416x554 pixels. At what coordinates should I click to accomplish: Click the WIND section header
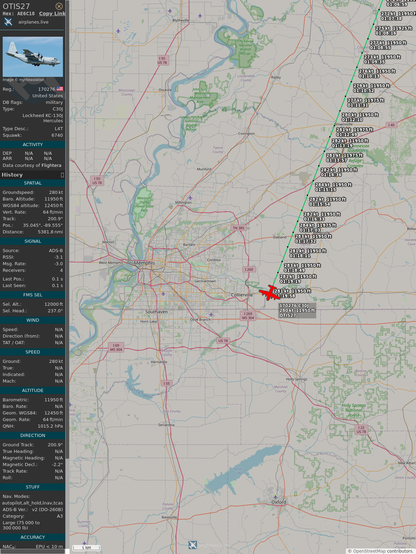33,320
